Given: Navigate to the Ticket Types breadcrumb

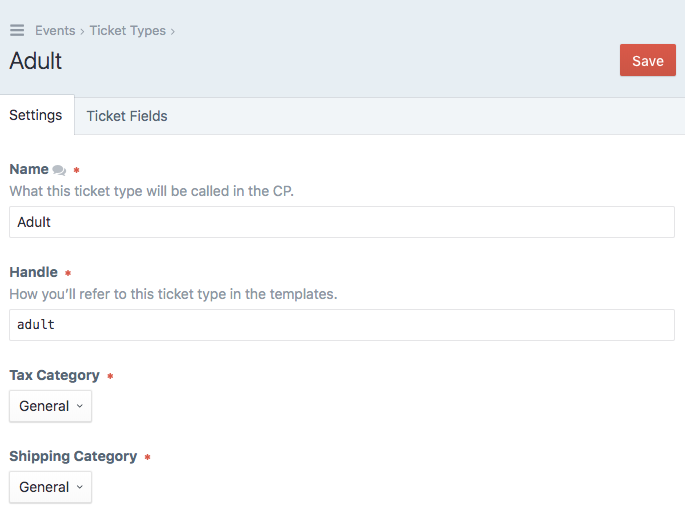Looking at the screenshot, I should pyautogui.click(x=128, y=31).
